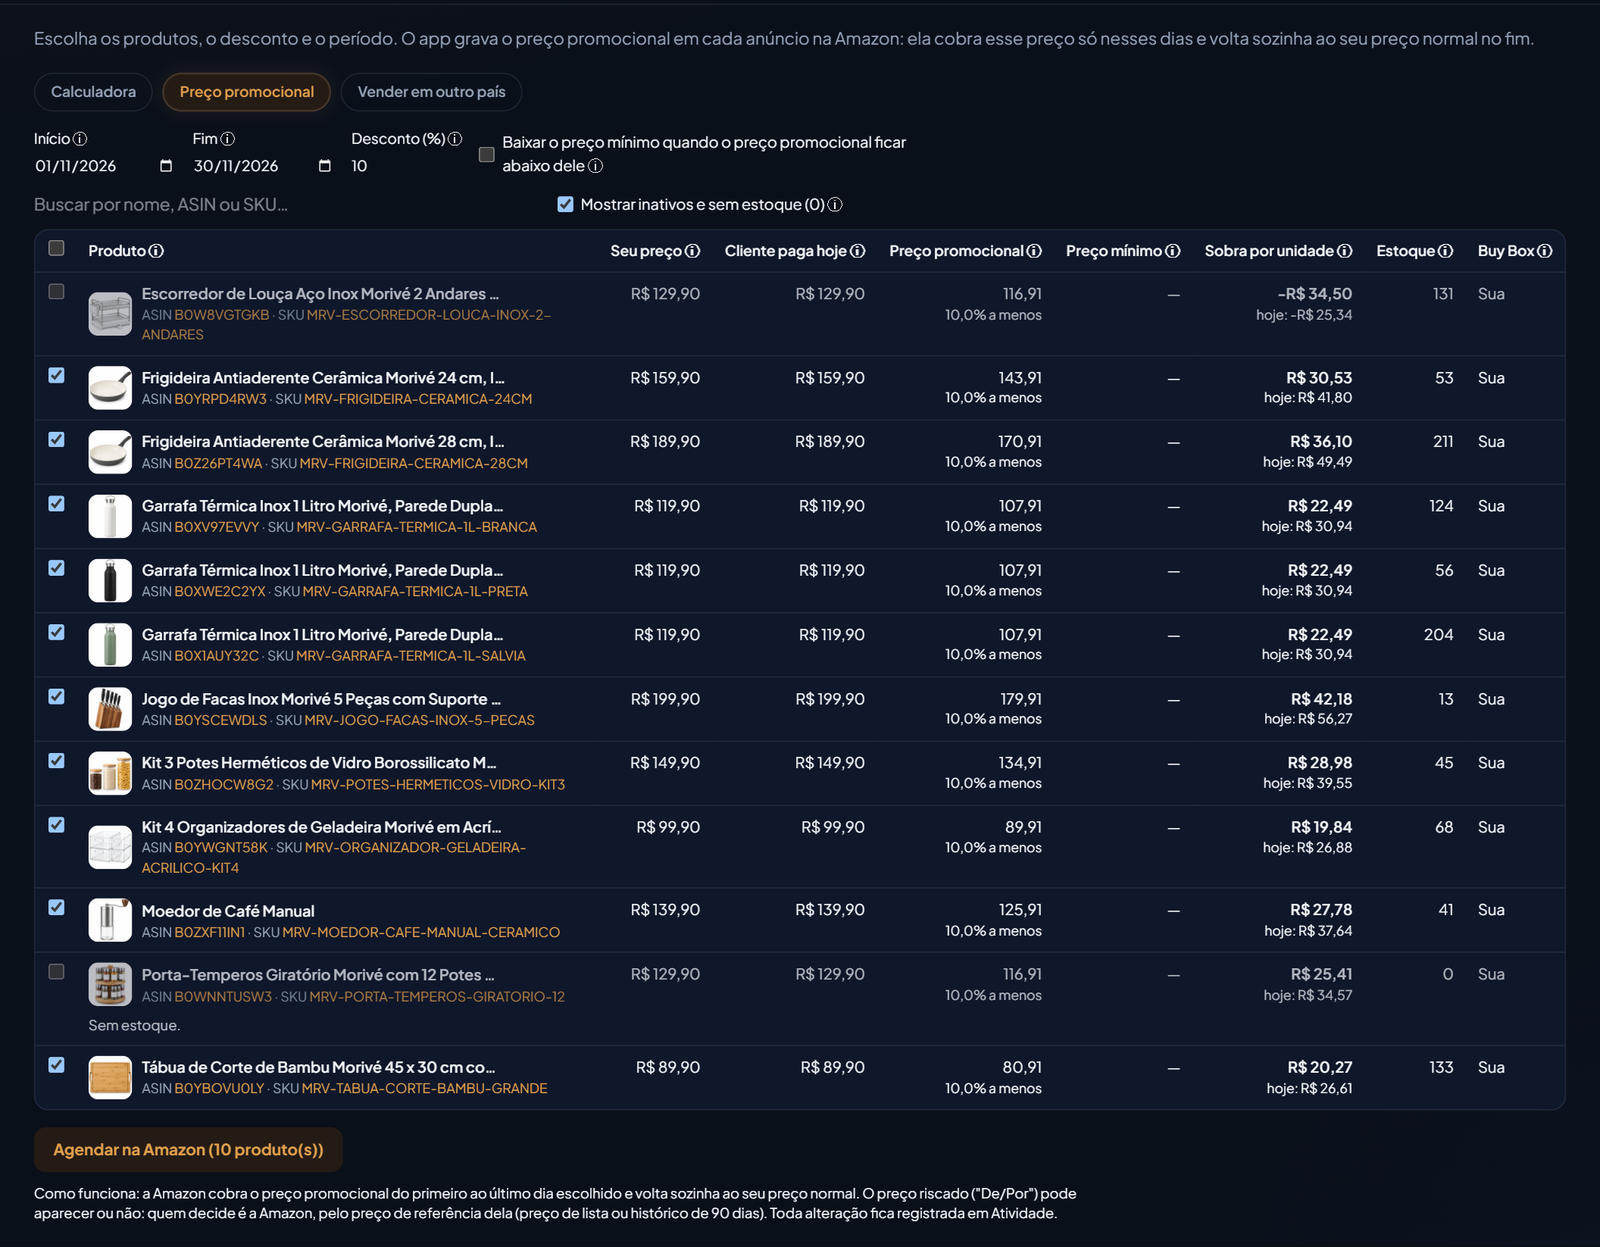Enable Baixar o preço mínimo checkbox
The width and height of the screenshot is (1600, 1247).
point(487,154)
